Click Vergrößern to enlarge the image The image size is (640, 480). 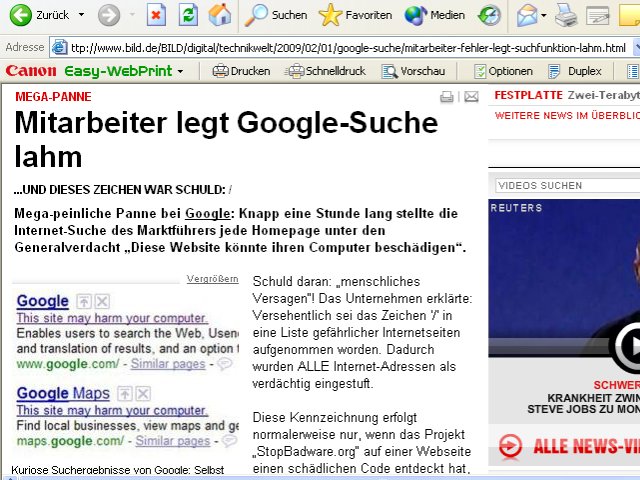[212, 279]
